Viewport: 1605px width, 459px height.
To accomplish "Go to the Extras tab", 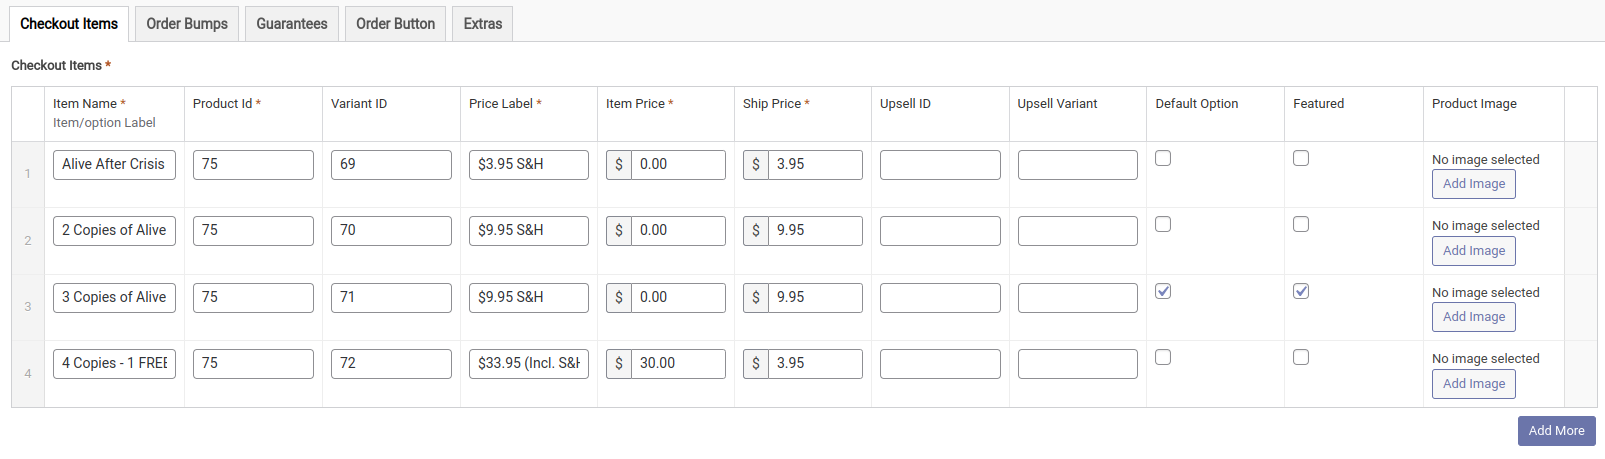I will 483,24.
